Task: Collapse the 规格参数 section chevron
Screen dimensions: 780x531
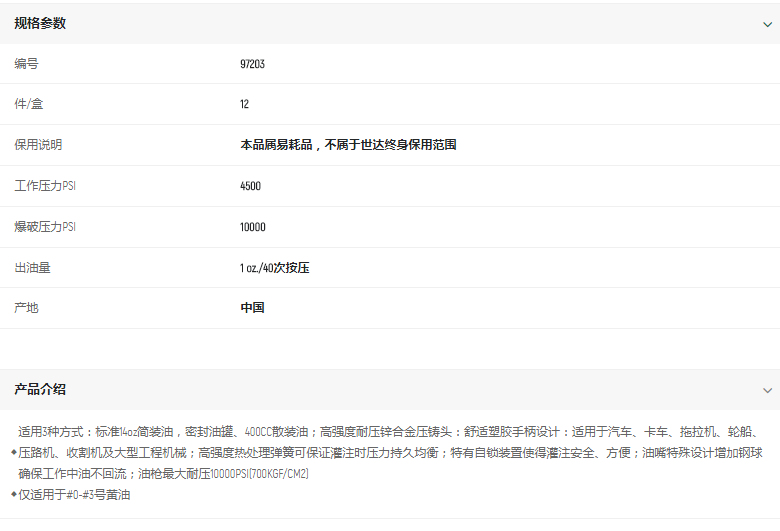Action: coord(767,24)
